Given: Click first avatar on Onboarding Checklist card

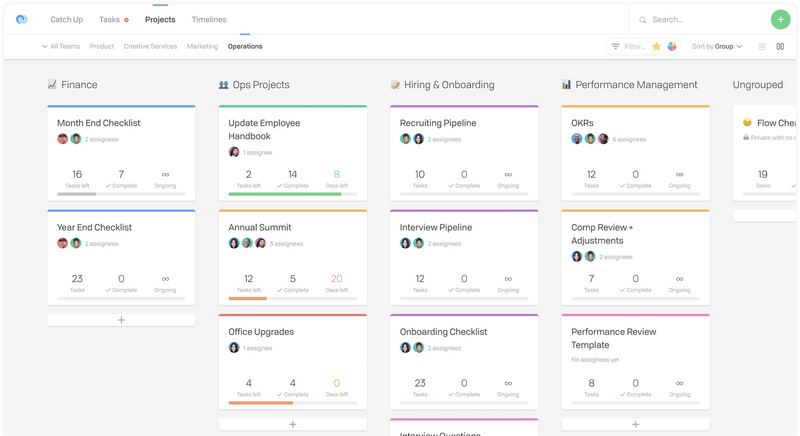Looking at the screenshot, I should pyautogui.click(x=405, y=348).
